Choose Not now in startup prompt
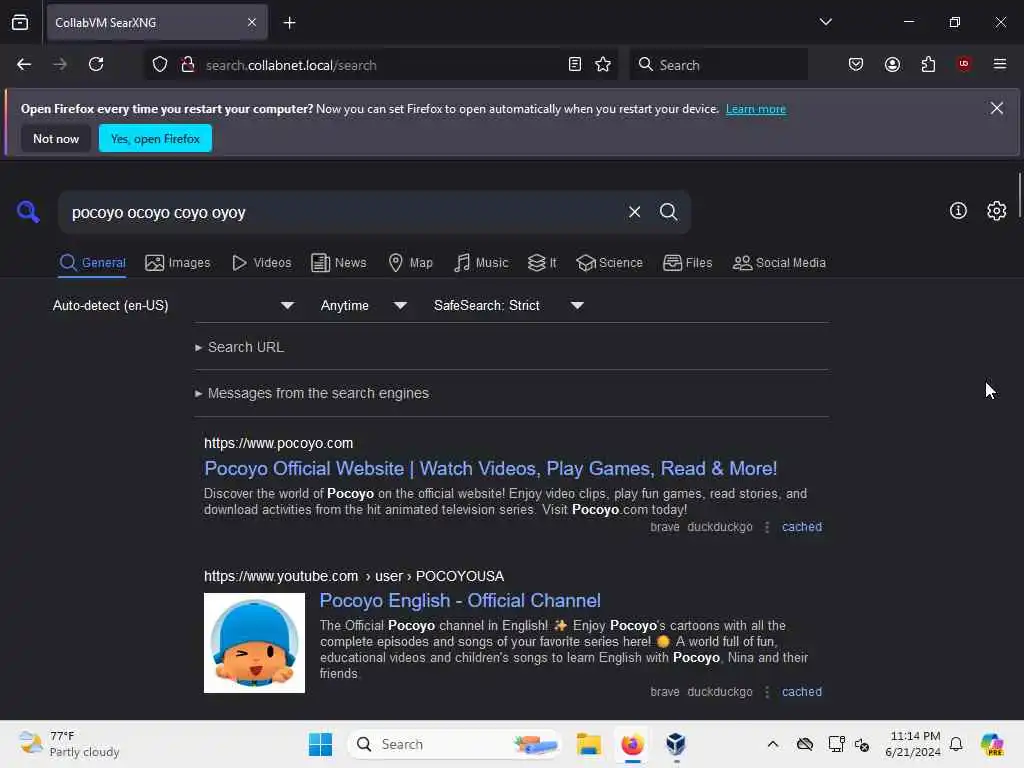 (x=56, y=138)
